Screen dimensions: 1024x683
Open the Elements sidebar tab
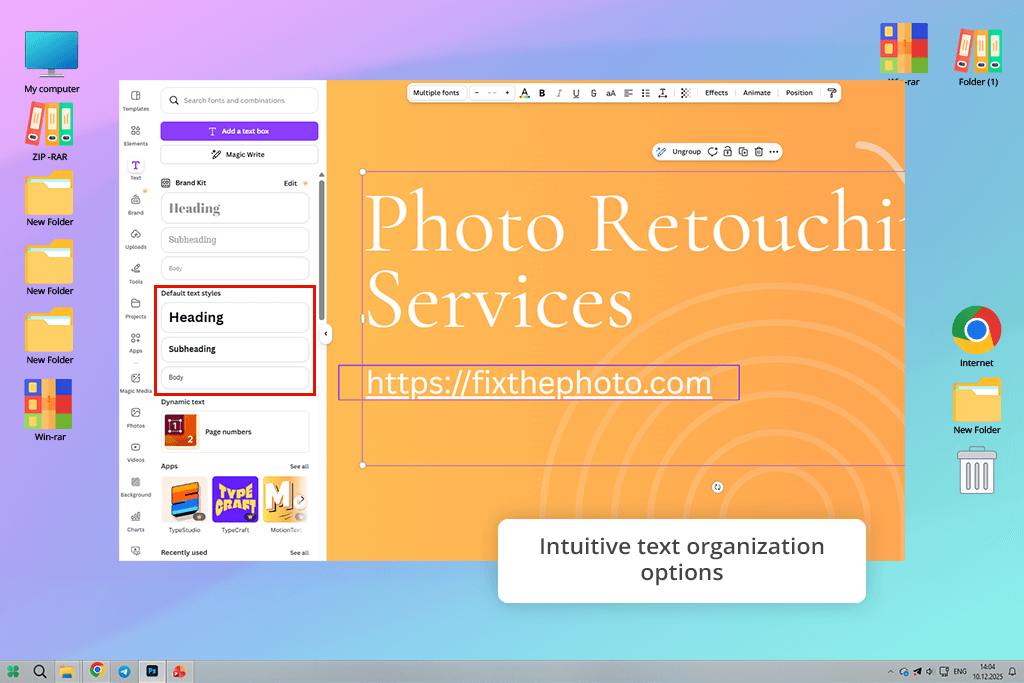(x=136, y=135)
